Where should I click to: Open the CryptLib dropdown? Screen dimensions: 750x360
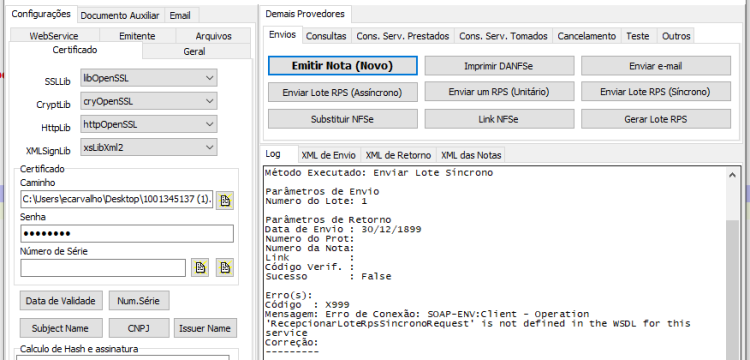(x=149, y=101)
